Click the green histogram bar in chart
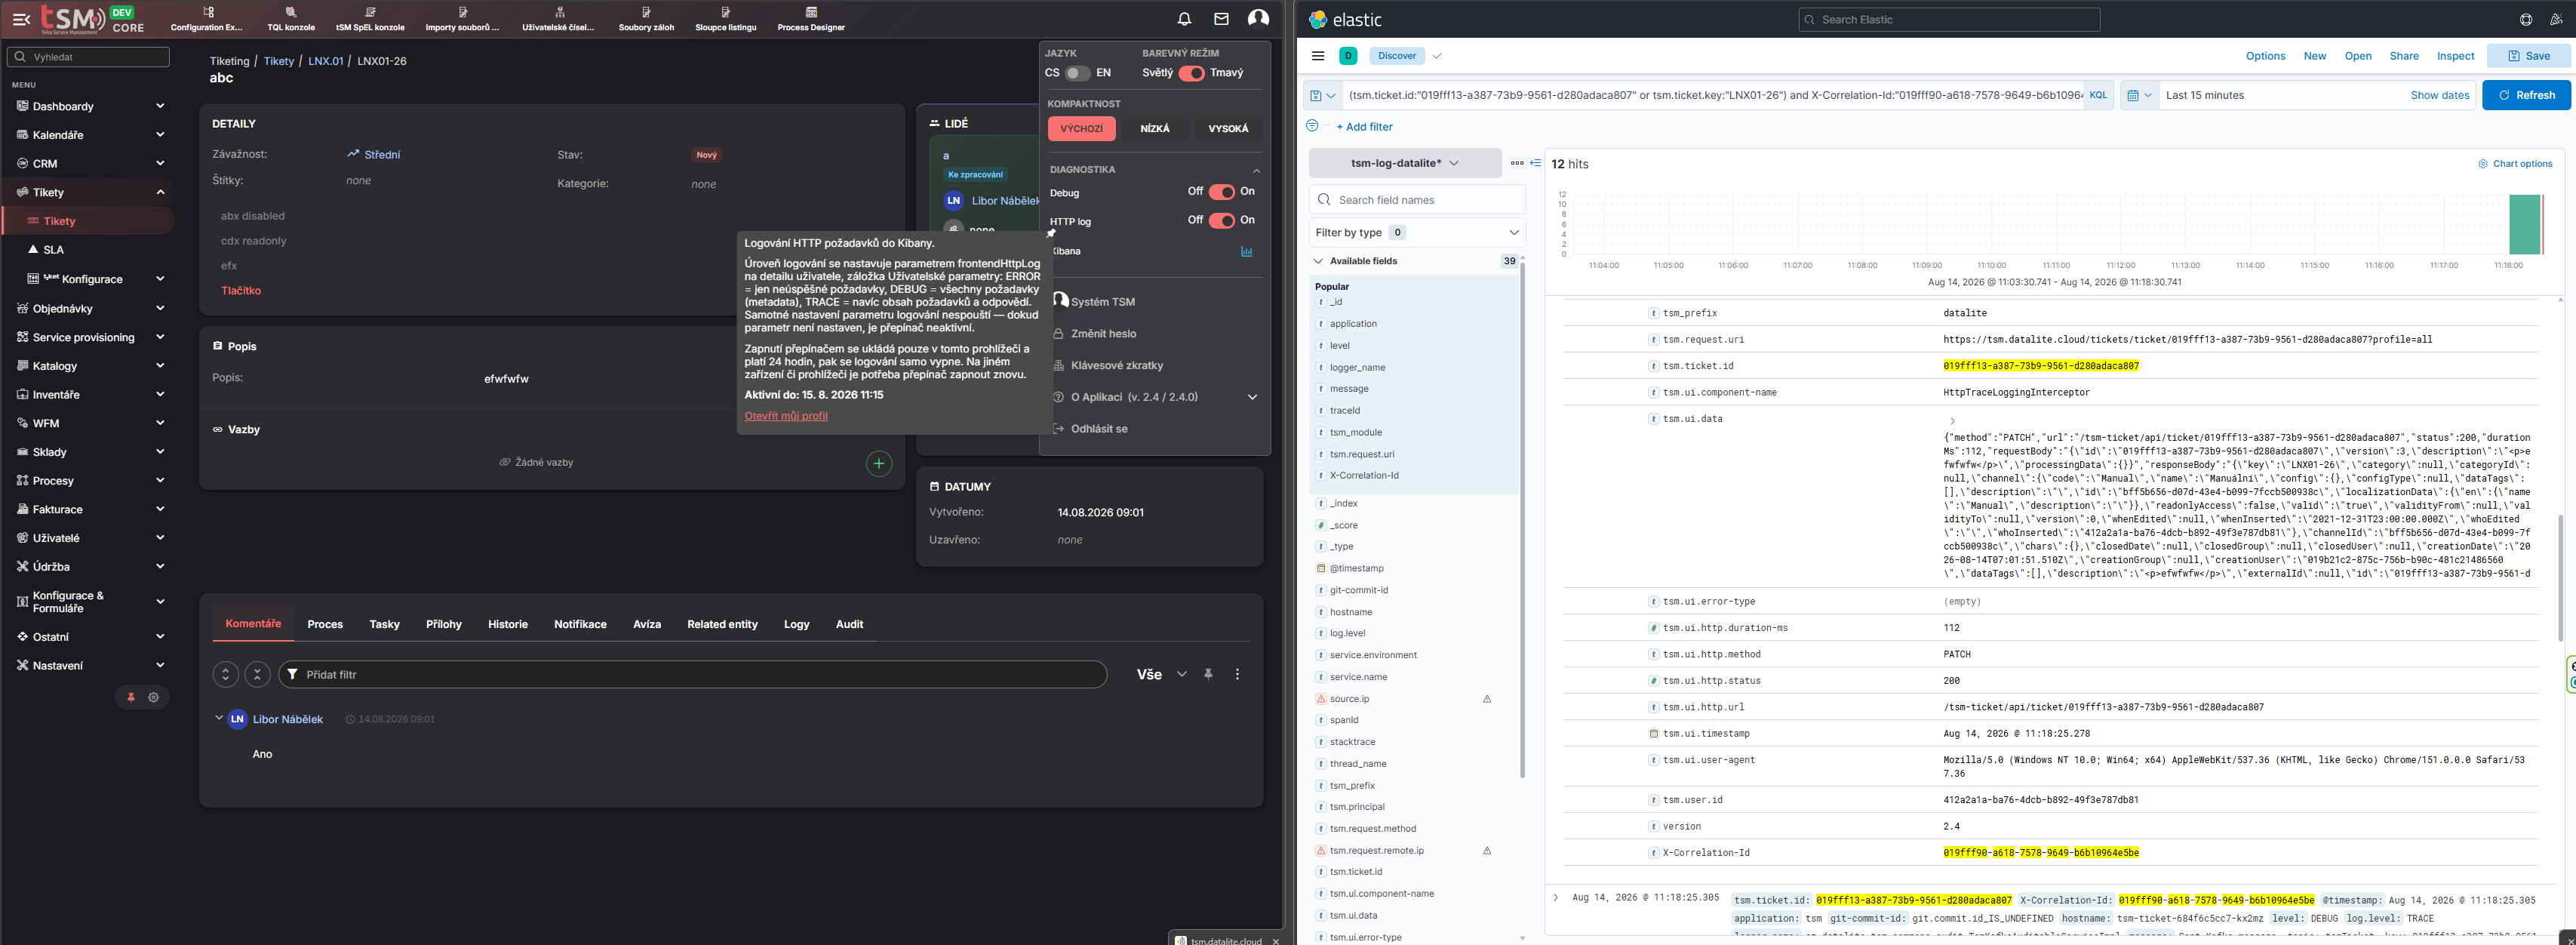 [2525, 225]
